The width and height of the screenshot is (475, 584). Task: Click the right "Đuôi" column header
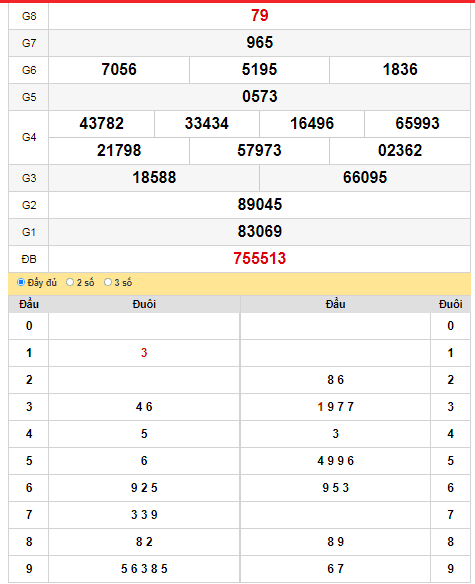point(450,304)
